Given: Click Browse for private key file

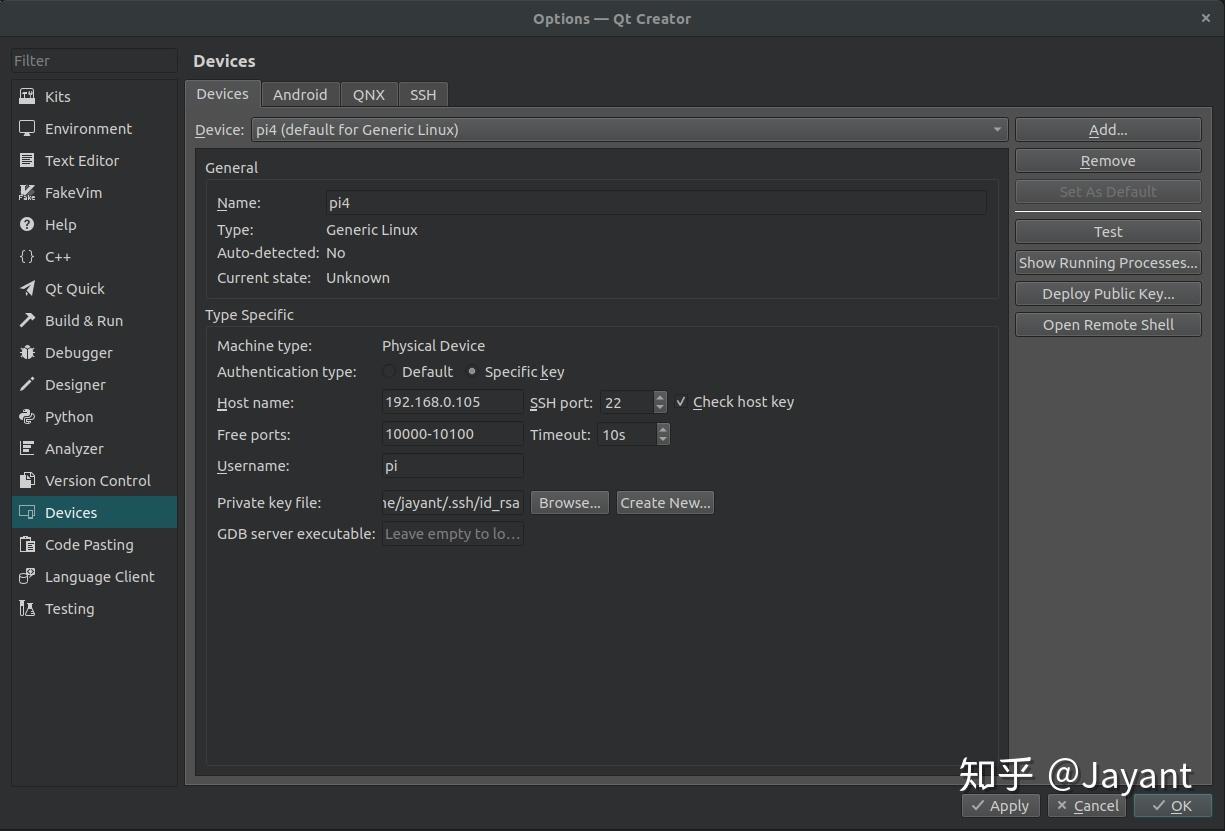Looking at the screenshot, I should 570,503.
